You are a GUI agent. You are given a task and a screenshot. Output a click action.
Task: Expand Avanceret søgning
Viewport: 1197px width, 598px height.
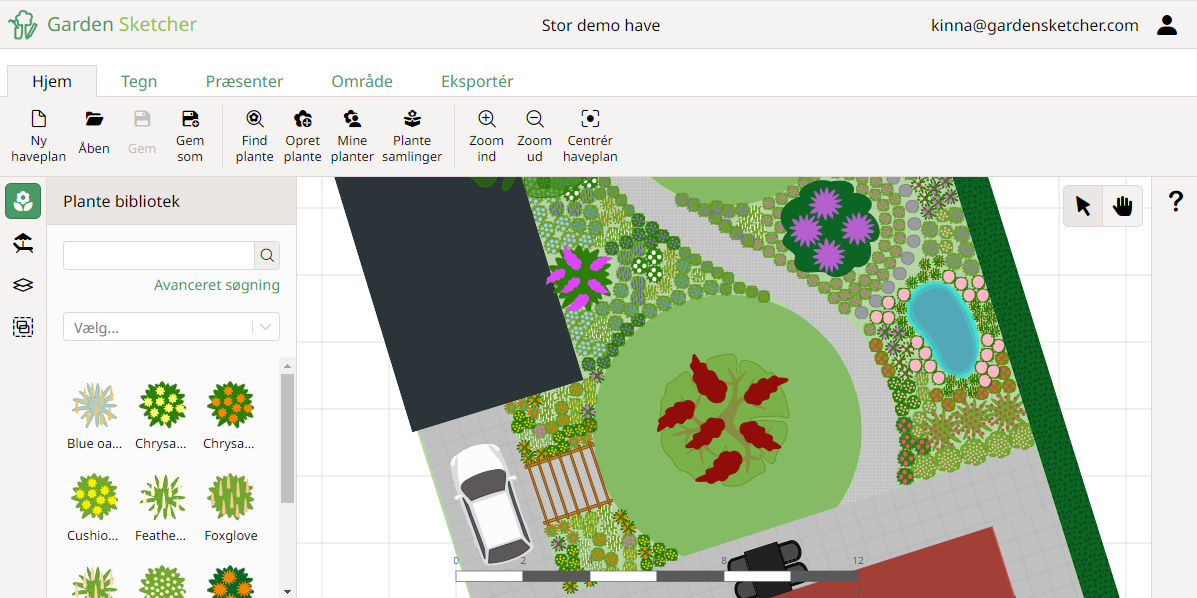point(217,284)
